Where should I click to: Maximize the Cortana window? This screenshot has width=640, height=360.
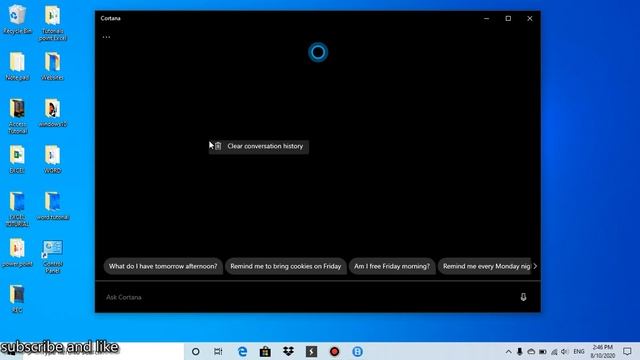508,18
